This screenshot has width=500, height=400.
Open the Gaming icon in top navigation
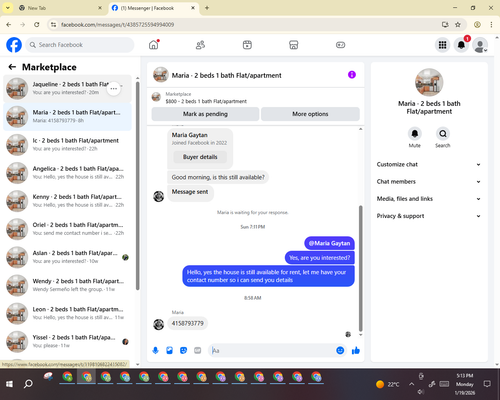pos(340,45)
